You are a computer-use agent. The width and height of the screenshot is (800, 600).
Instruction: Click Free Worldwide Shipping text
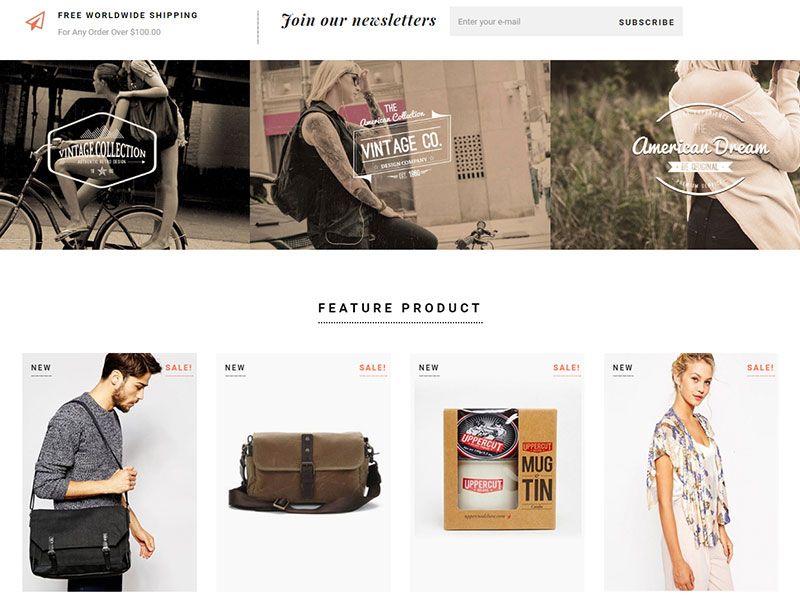pyautogui.click(x=128, y=15)
